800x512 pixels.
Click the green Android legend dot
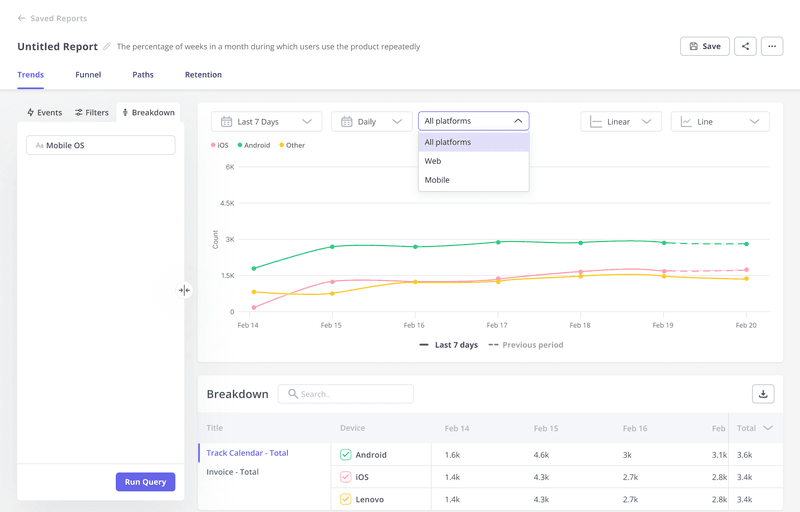point(240,146)
